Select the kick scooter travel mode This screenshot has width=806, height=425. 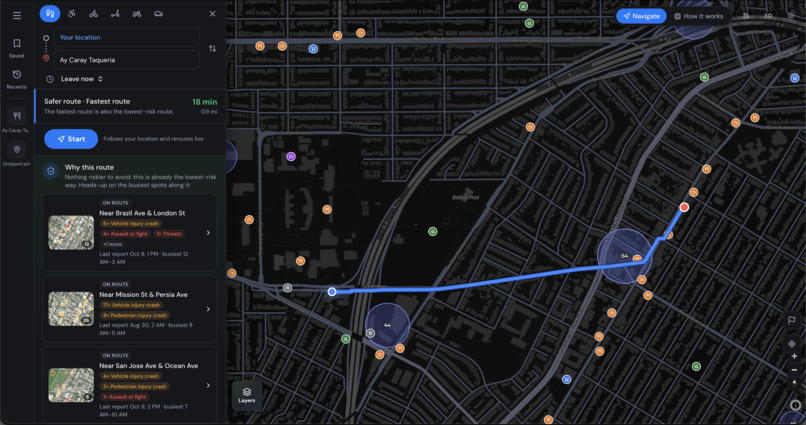click(x=115, y=14)
